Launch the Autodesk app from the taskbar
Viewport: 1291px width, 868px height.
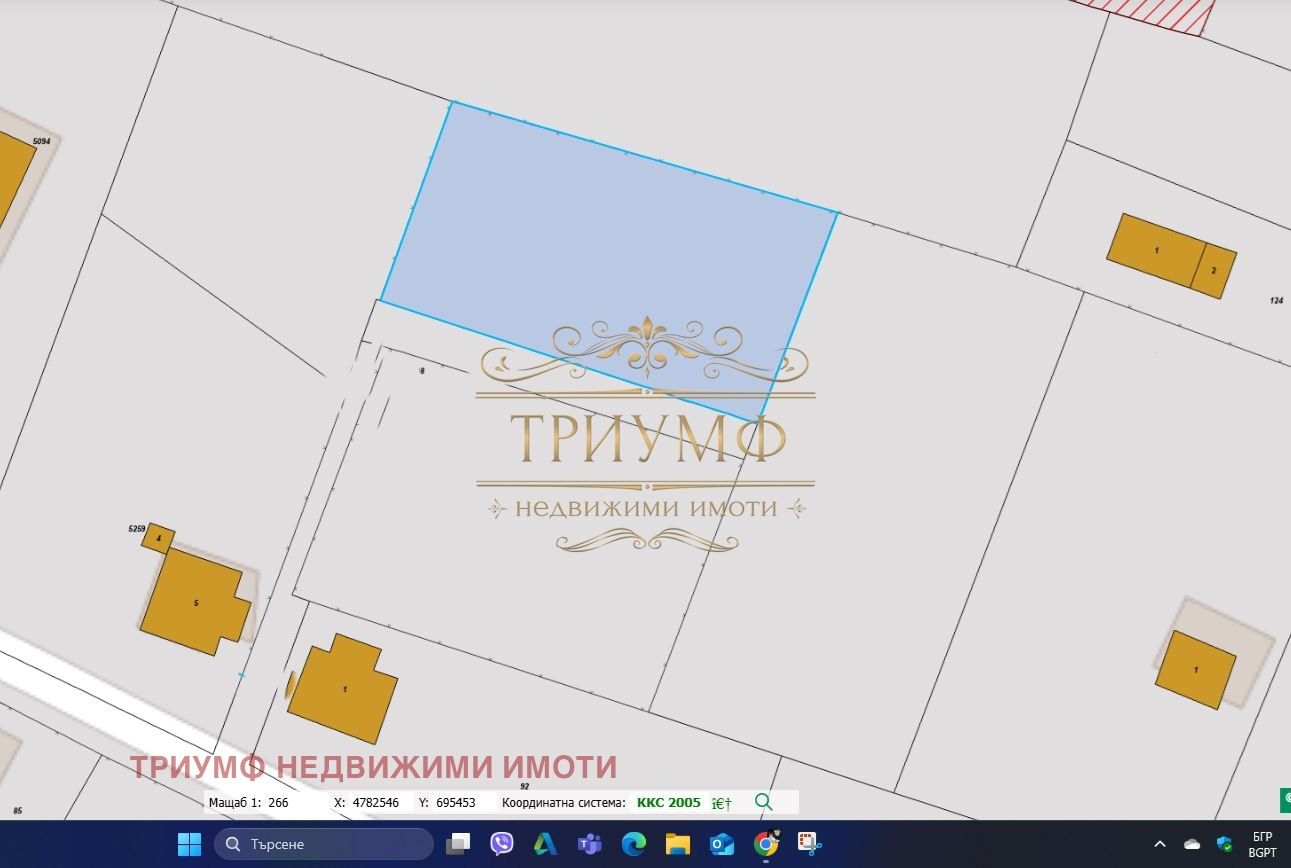click(544, 844)
